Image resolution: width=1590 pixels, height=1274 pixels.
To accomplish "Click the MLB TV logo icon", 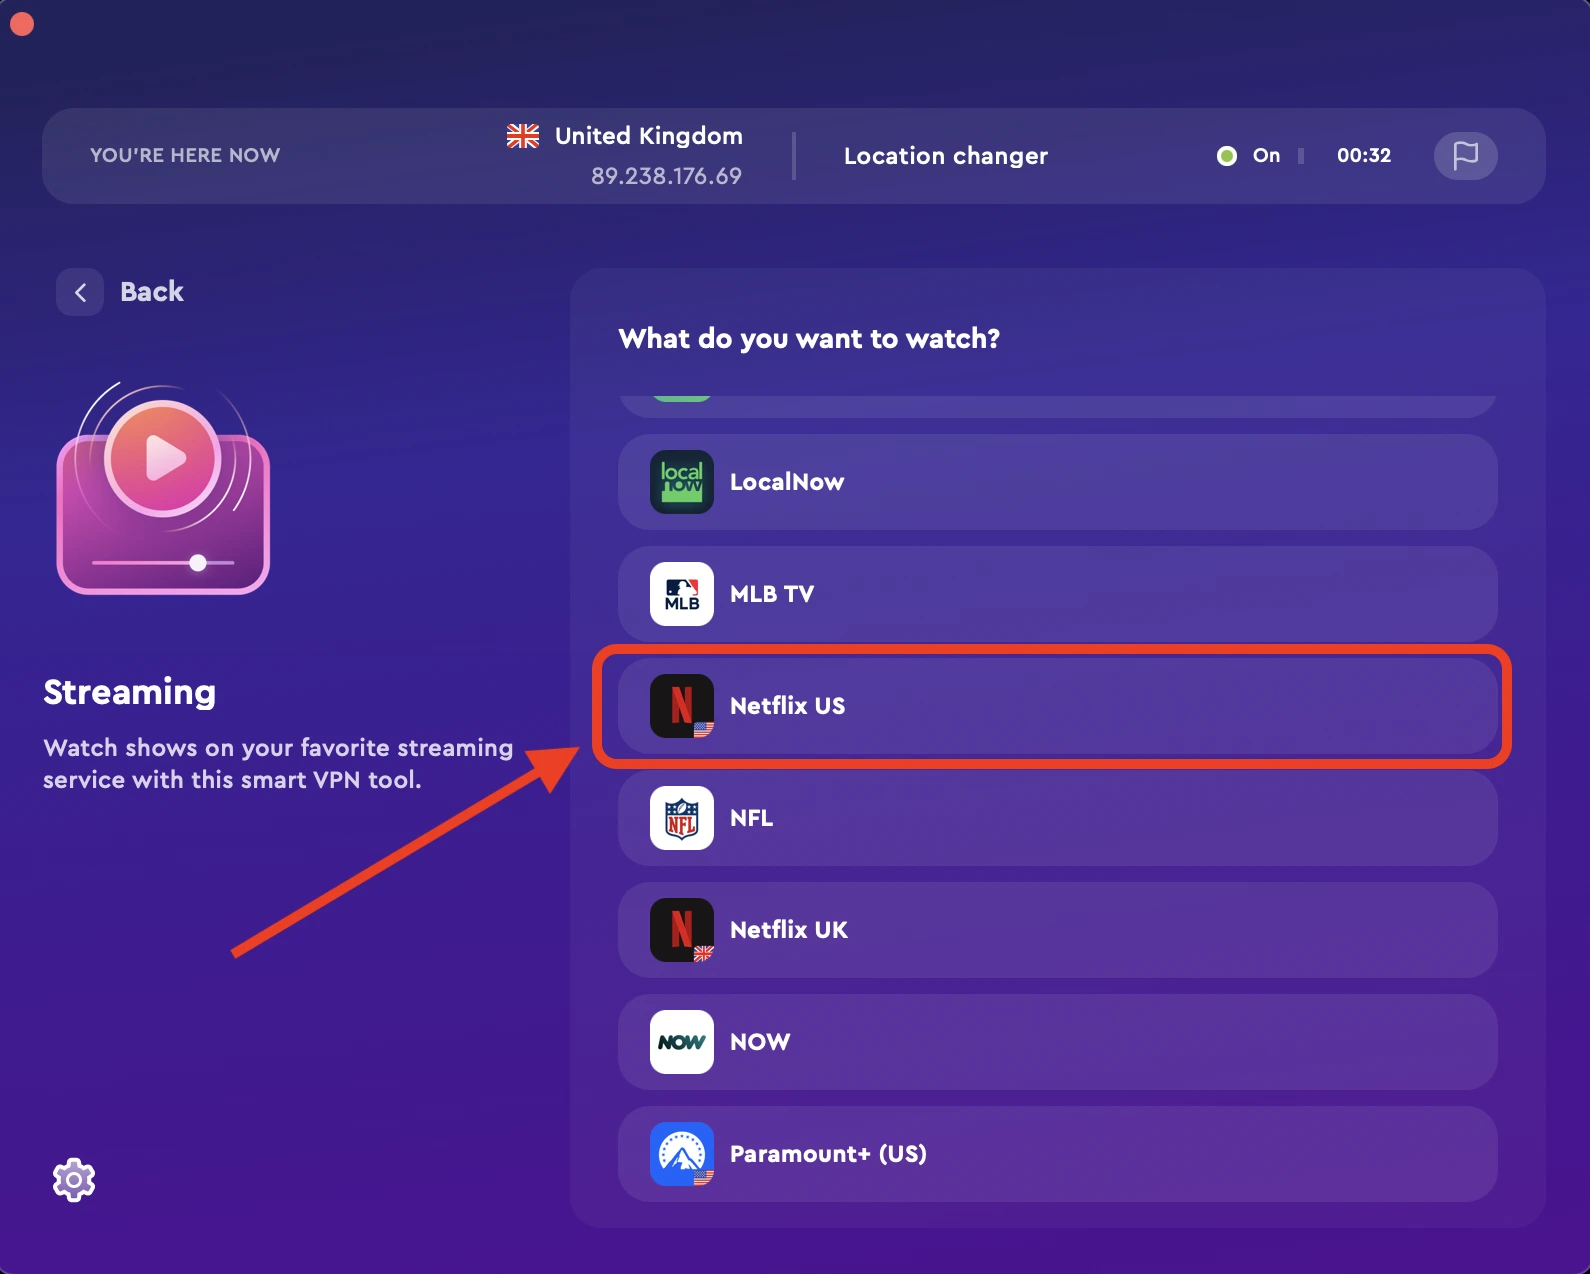I will [682, 594].
